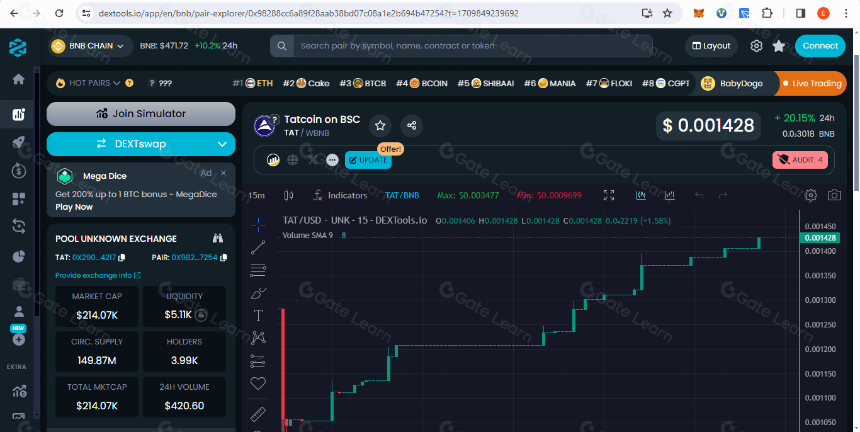860x432 pixels.
Task: Open hot pair #2 Cake
Action: click(306, 83)
